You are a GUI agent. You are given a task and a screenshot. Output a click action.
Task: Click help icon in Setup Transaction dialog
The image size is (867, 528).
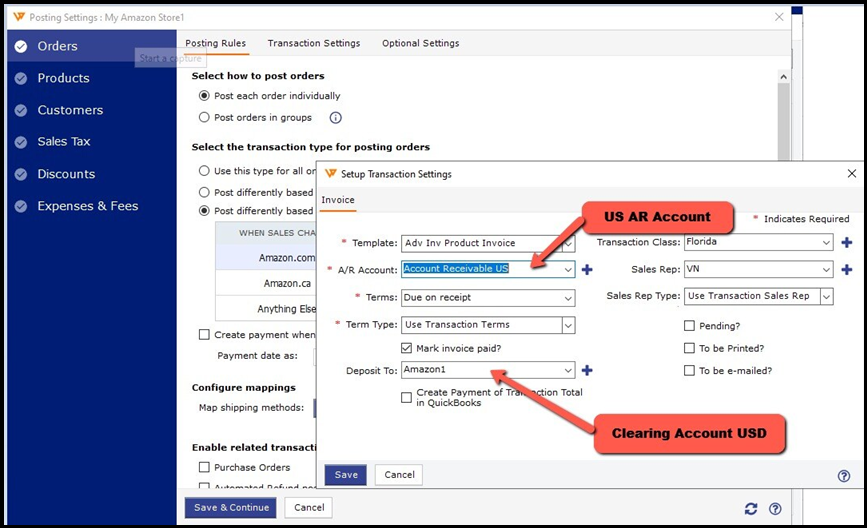[843, 476]
